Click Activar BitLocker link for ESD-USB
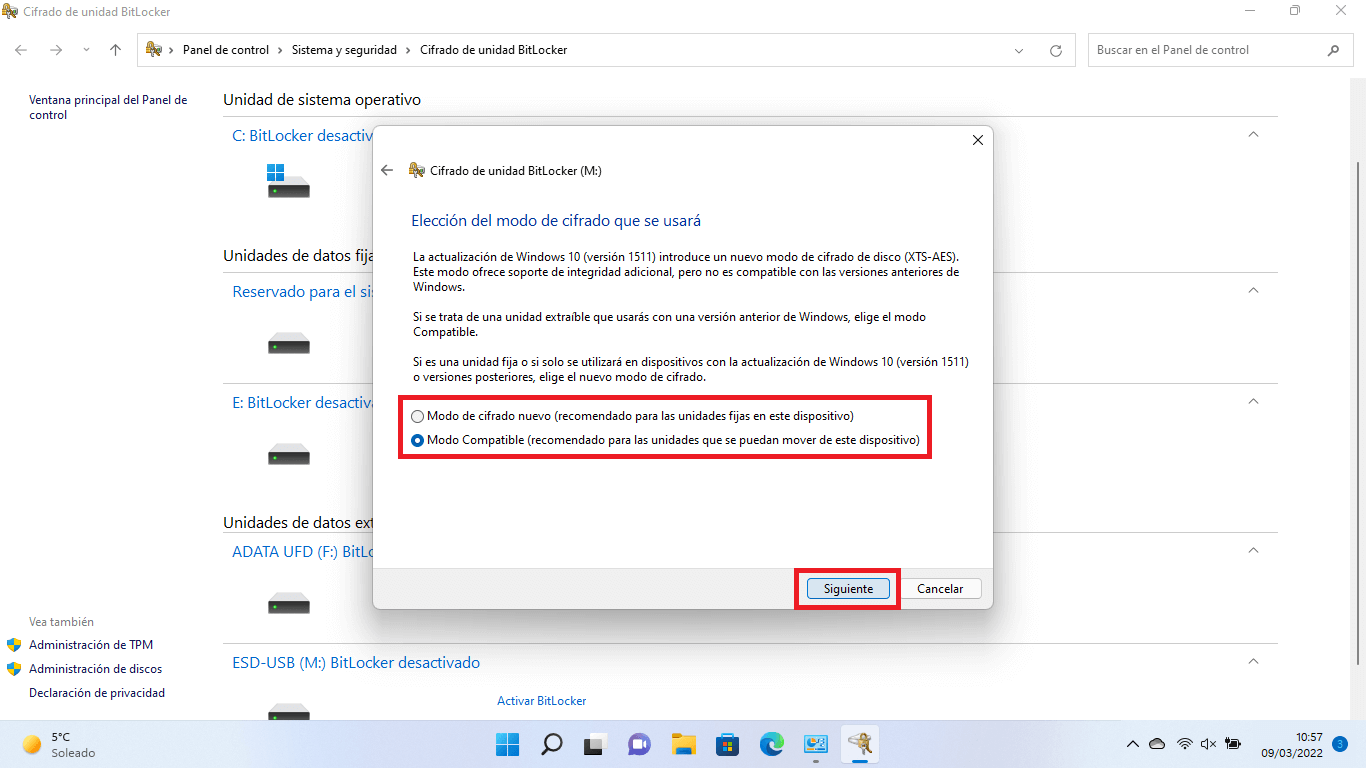This screenshot has height=768, width=1366. coord(541,701)
